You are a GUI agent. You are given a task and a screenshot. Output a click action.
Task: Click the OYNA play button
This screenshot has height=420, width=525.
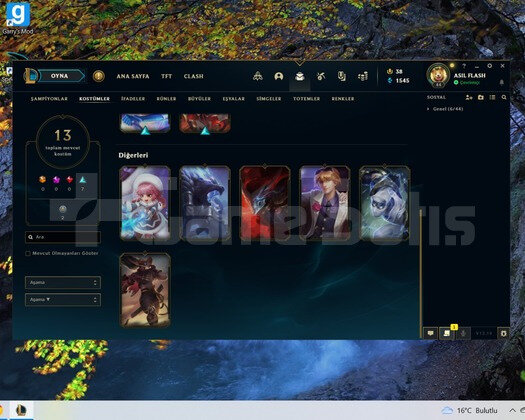click(61, 76)
